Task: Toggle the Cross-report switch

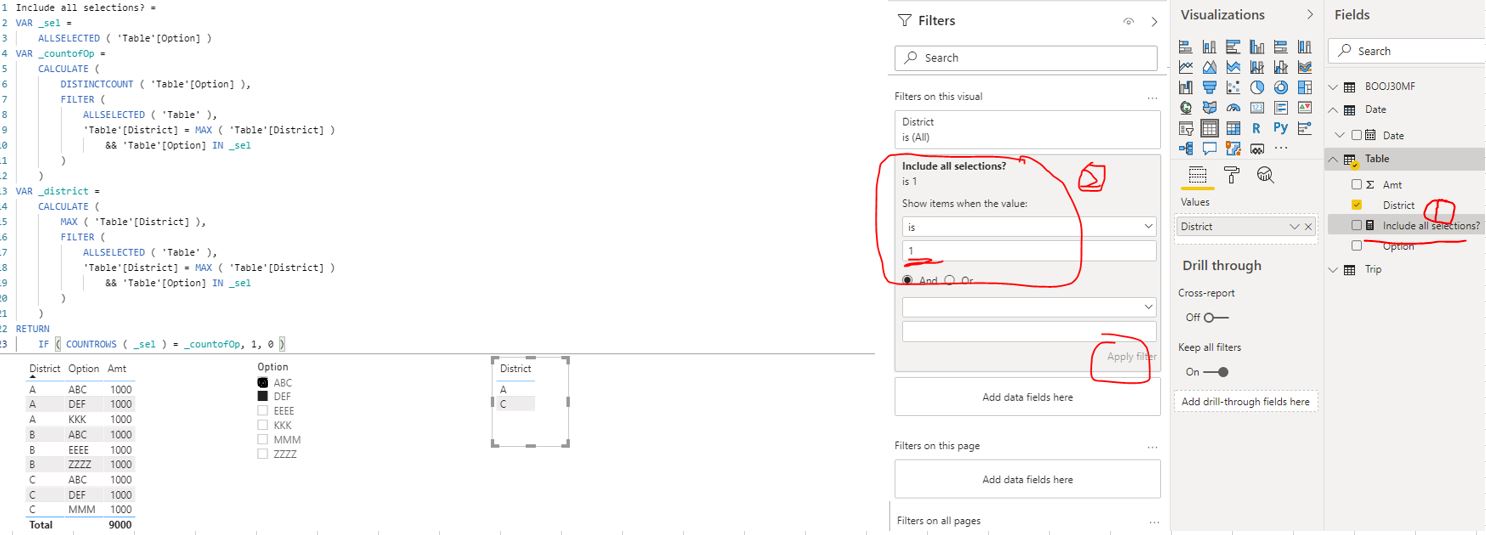Action: [x=1215, y=317]
